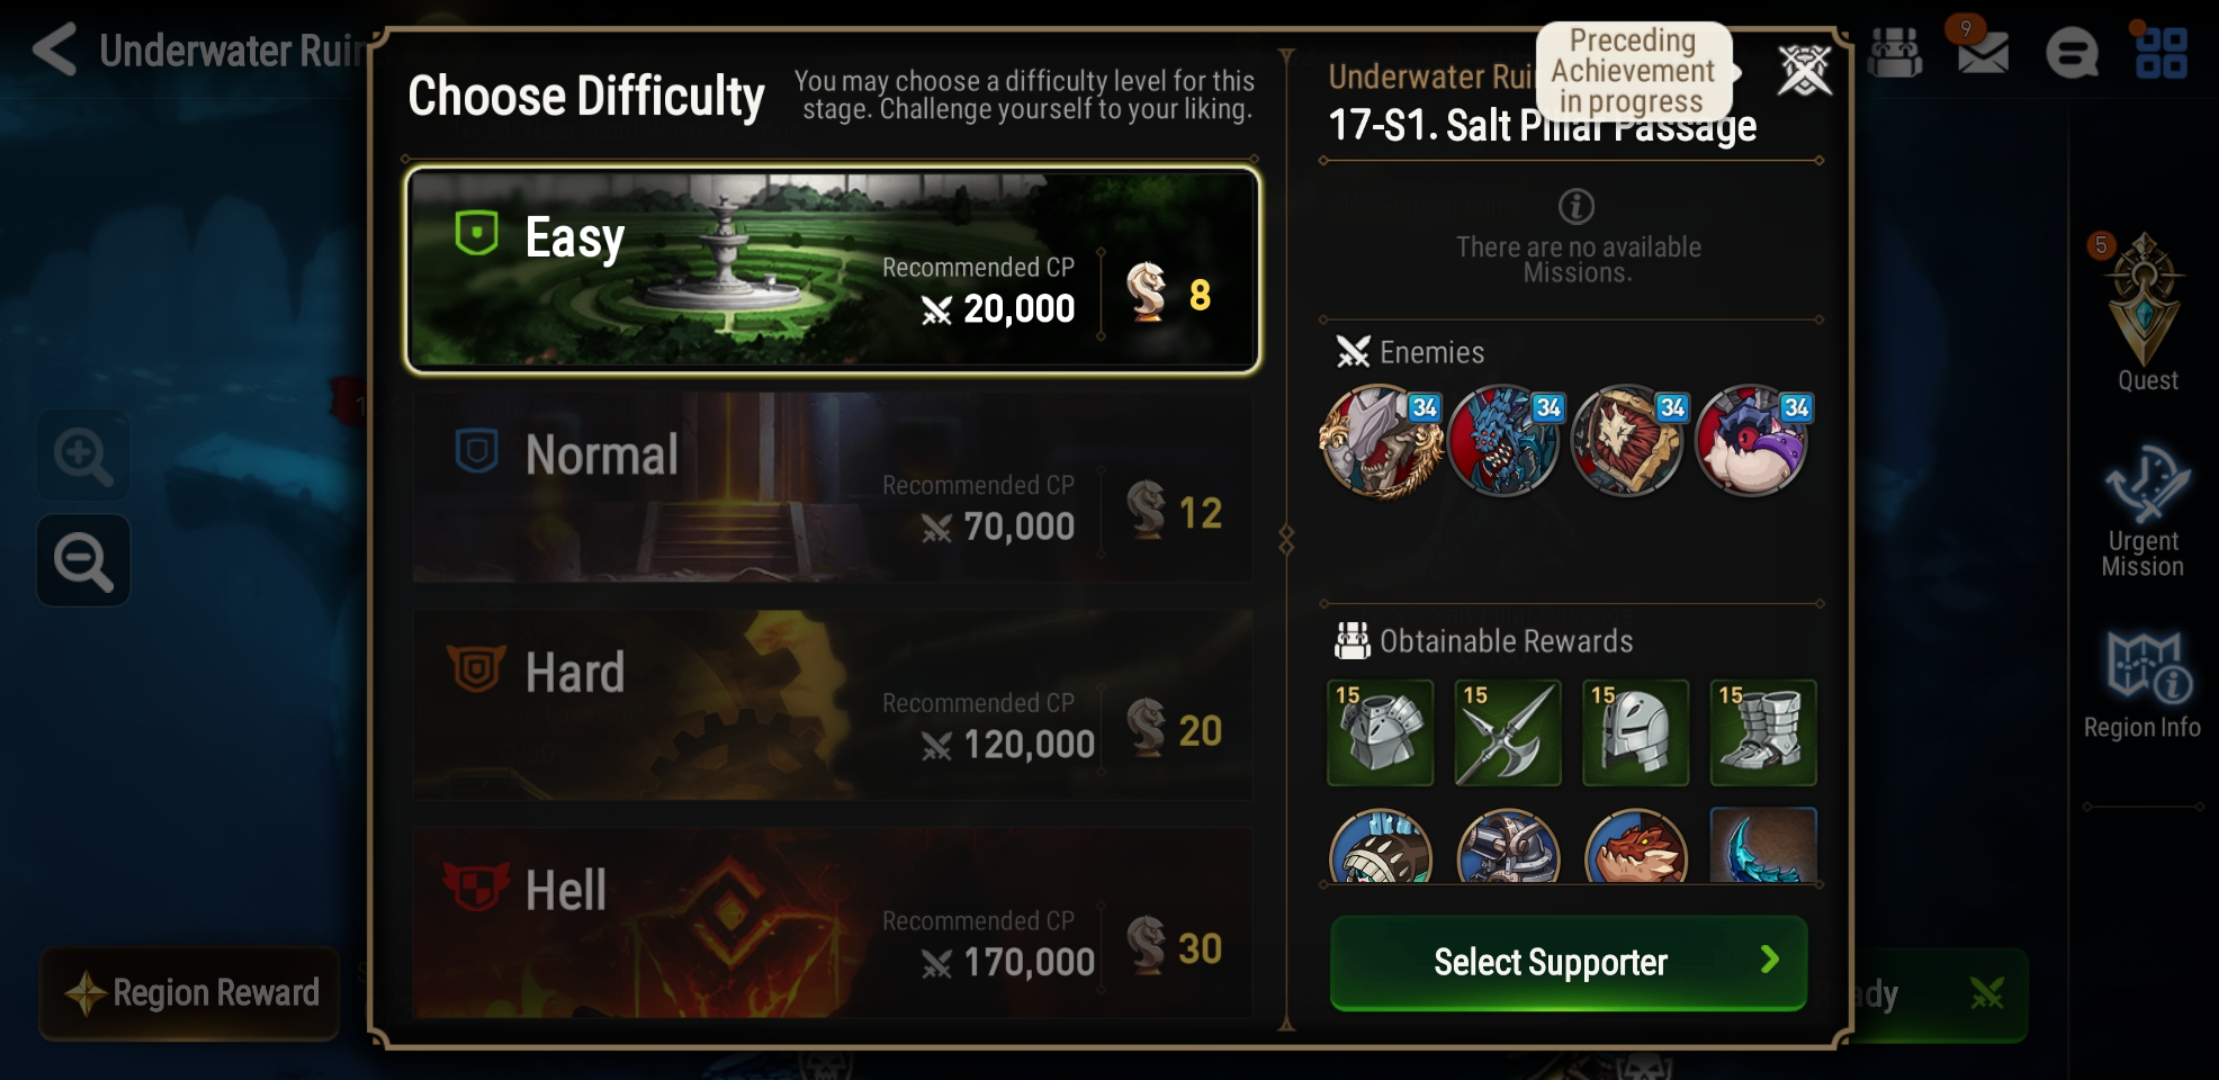2219x1080 pixels.
Task: Go back using the arrow by Underwater Ruins
Action: [55, 50]
